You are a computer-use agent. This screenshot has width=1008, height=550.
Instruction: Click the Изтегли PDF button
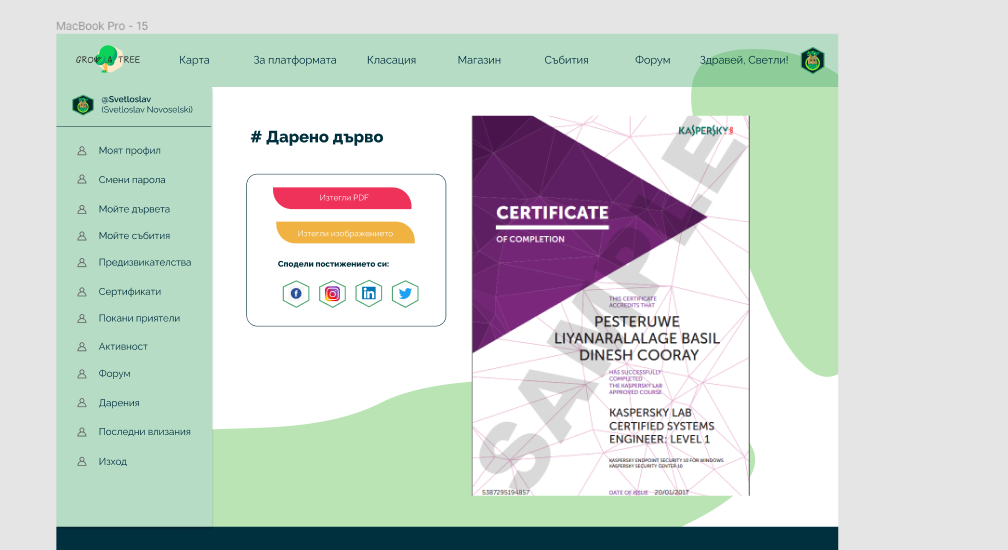[343, 198]
